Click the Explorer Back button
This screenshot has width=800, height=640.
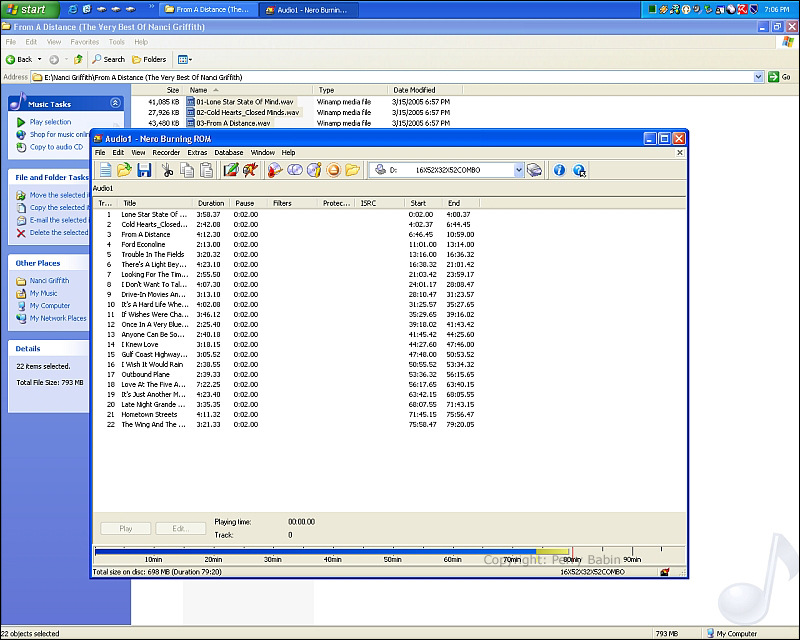19,60
